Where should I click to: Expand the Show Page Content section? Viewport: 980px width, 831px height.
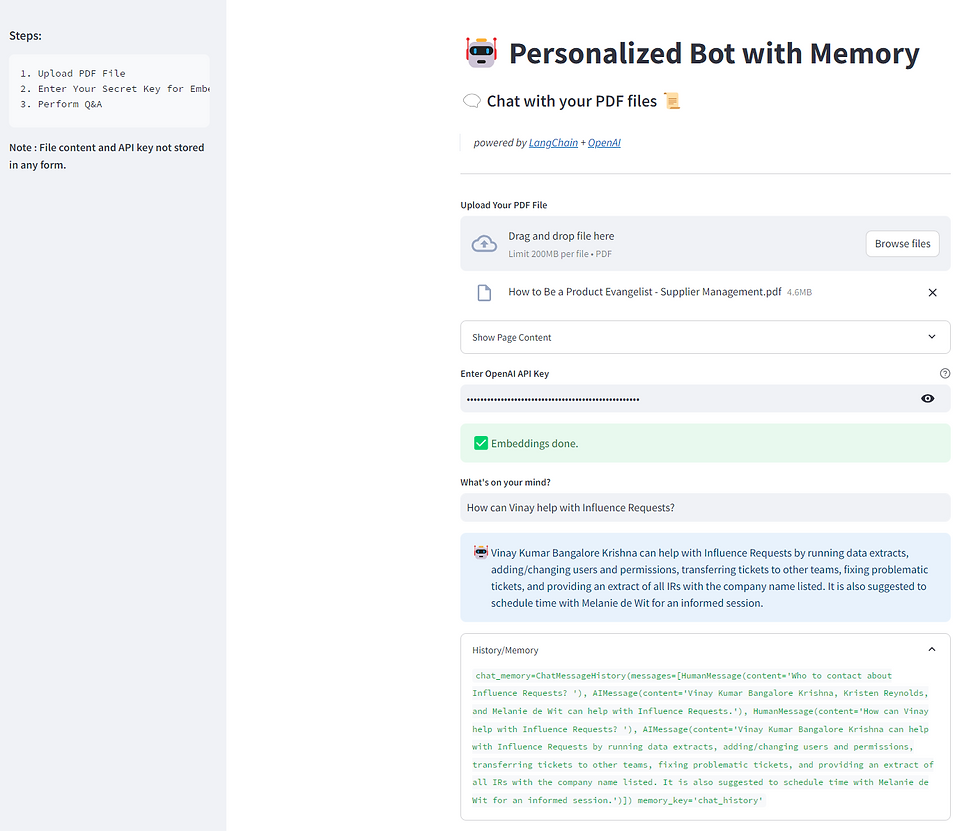[x=705, y=337]
